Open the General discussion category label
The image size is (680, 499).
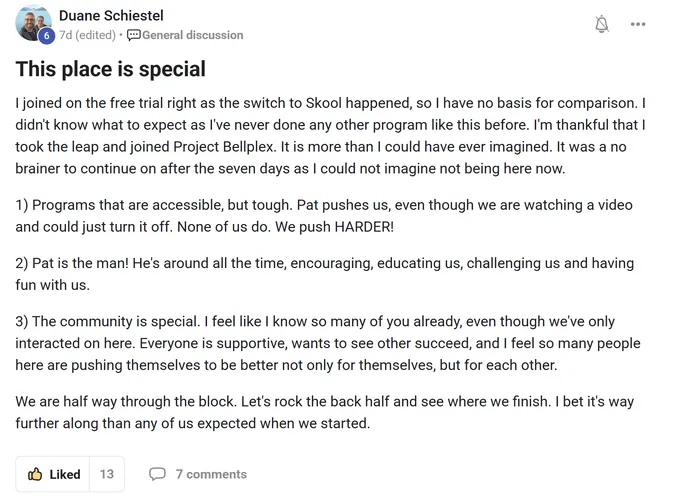coord(192,35)
